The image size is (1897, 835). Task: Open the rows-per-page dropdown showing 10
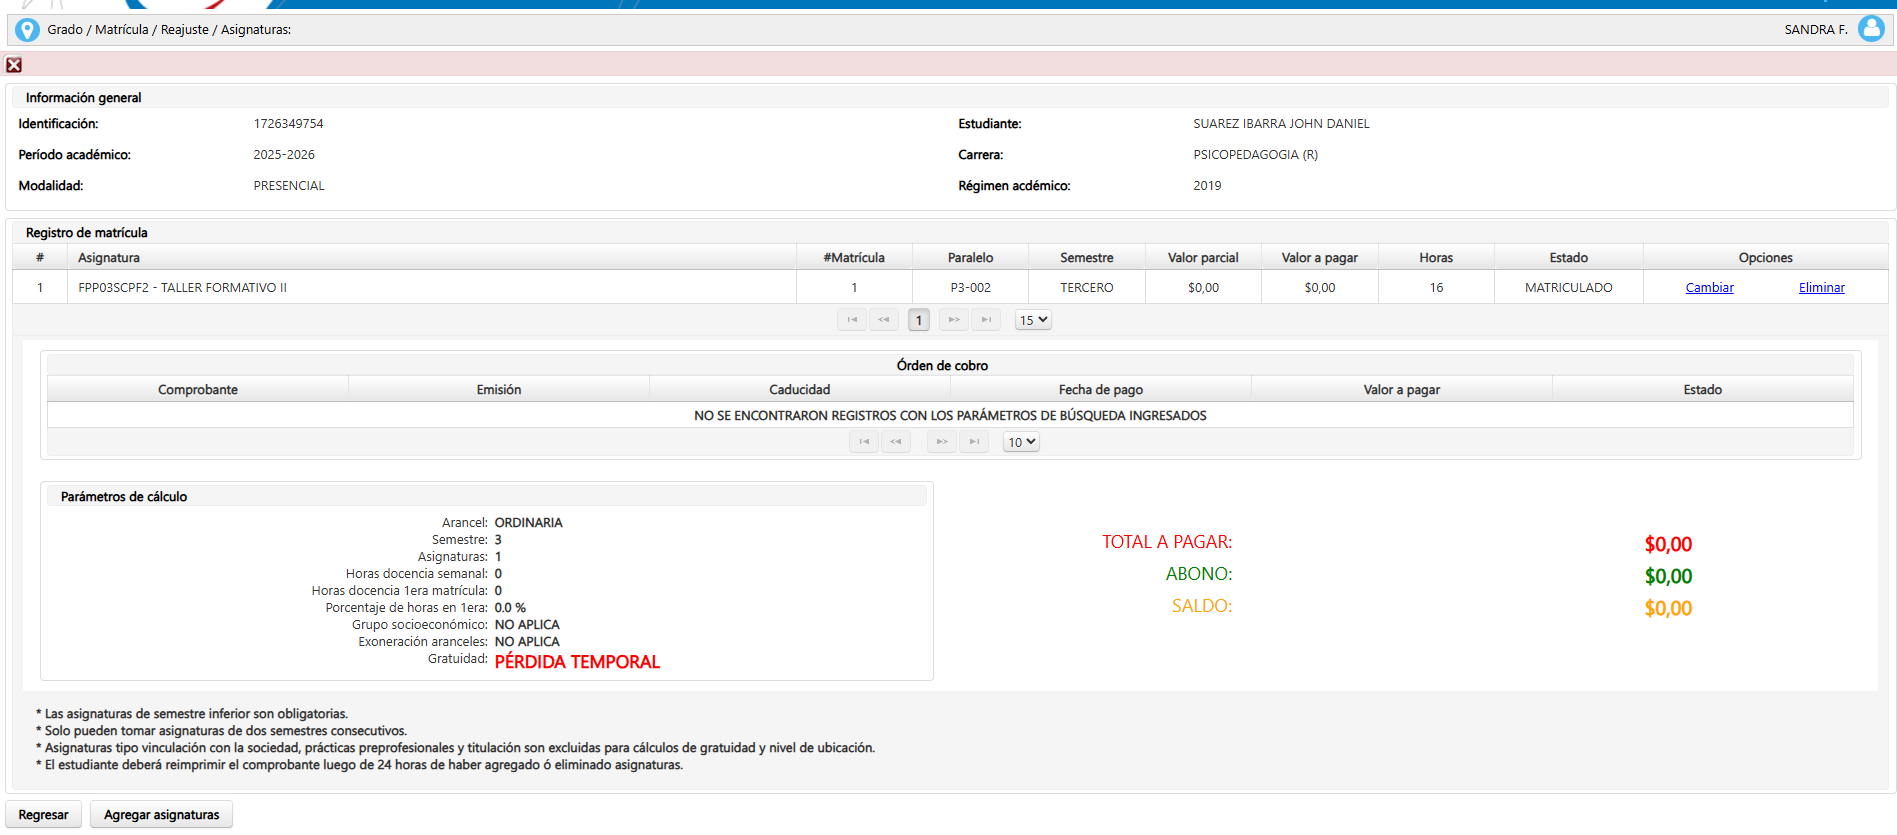[x=1021, y=442]
